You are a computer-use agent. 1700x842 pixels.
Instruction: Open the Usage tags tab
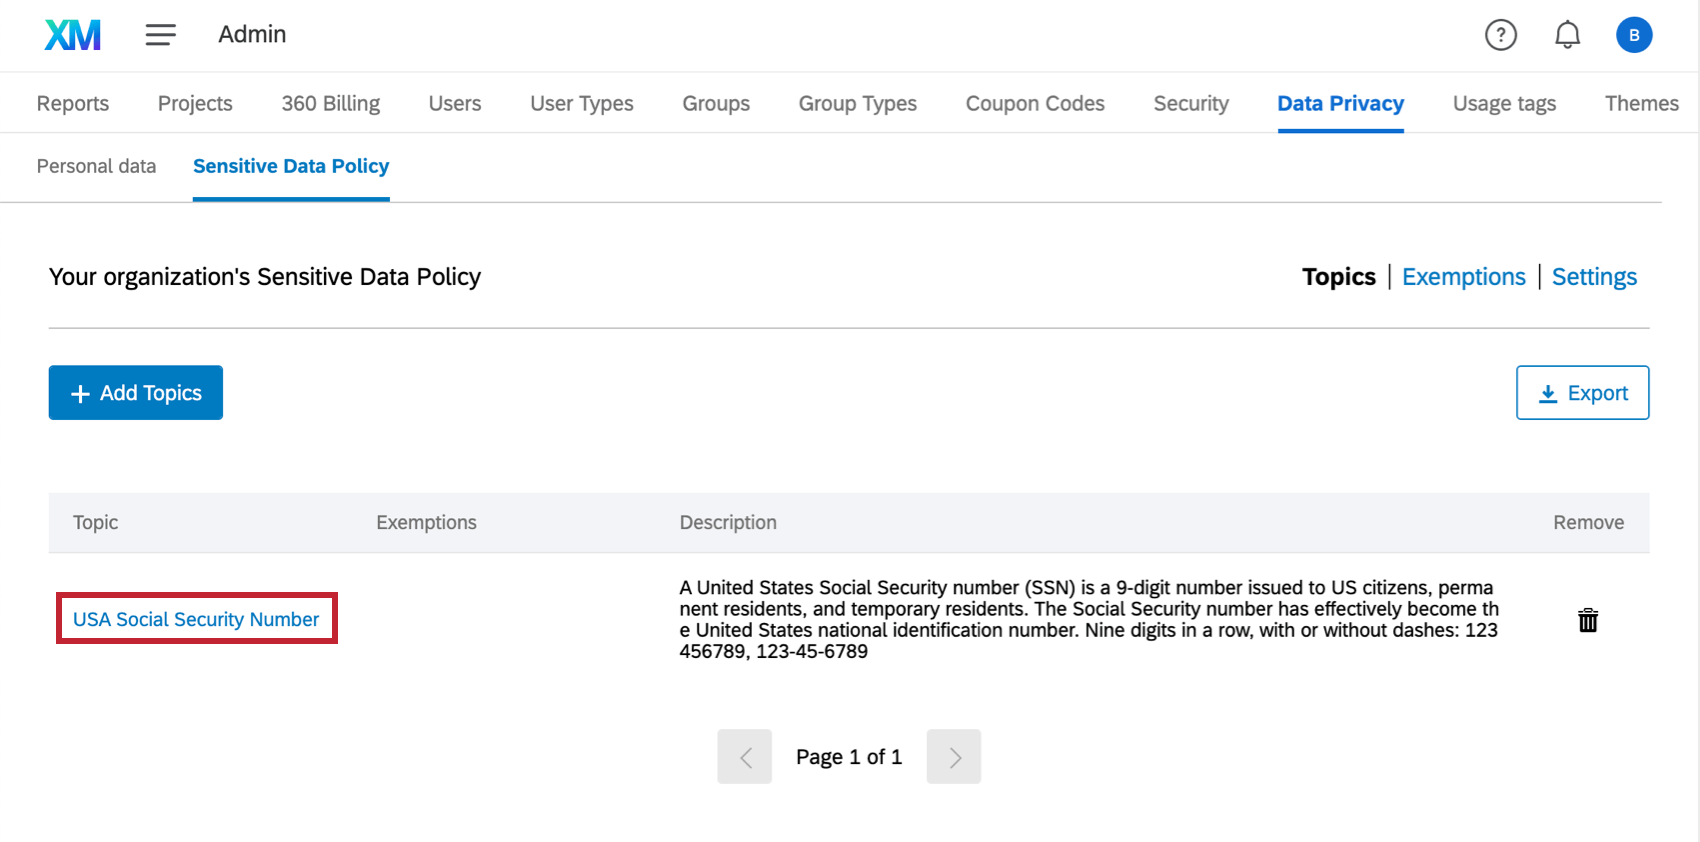pos(1504,103)
